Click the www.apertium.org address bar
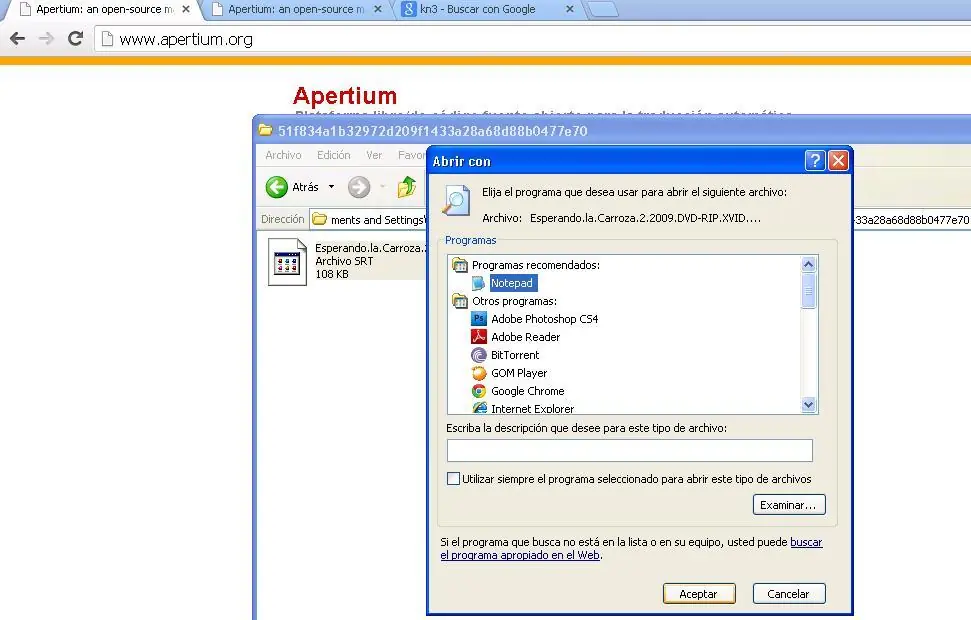971x620 pixels. tap(533, 39)
